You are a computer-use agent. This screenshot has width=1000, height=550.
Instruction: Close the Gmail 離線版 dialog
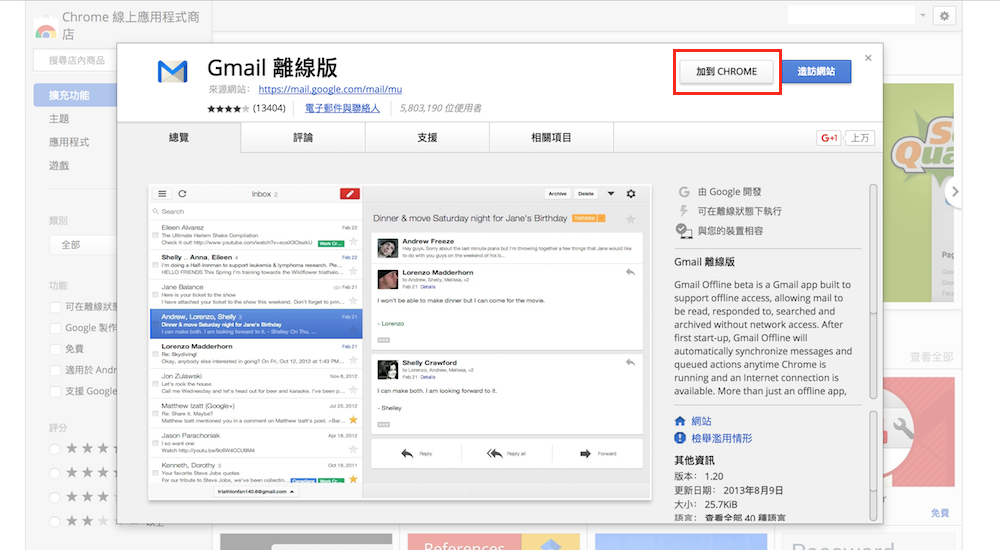[x=868, y=58]
